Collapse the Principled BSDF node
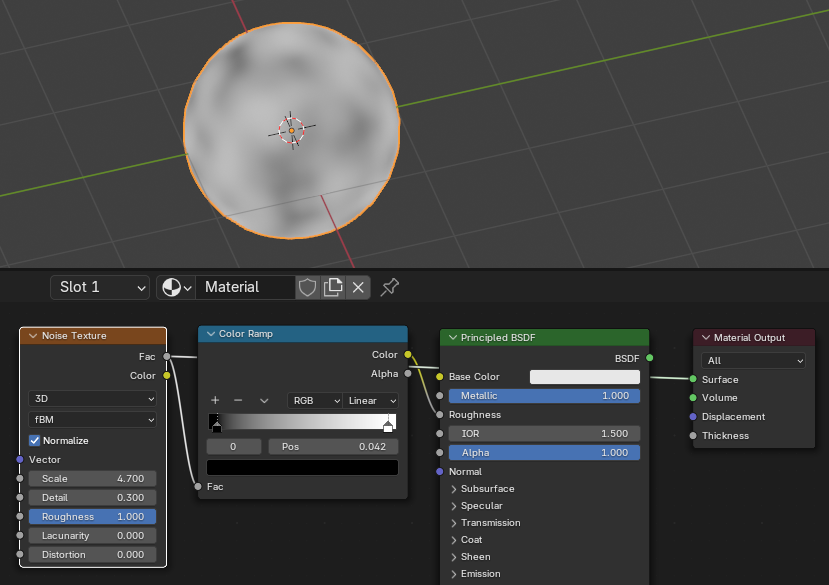The width and height of the screenshot is (829, 585). tap(453, 337)
